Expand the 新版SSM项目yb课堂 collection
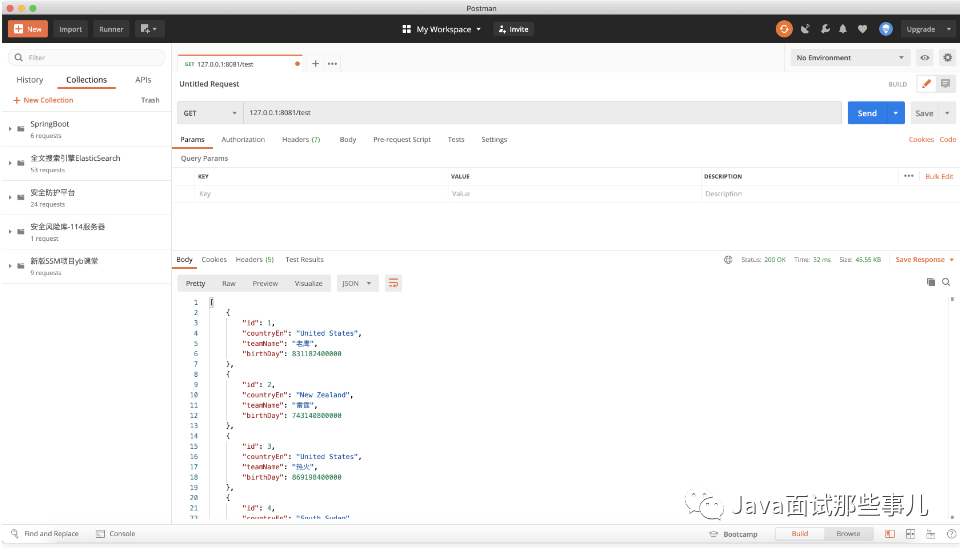Screen dimensions: 960x548 [x=10, y=266]
